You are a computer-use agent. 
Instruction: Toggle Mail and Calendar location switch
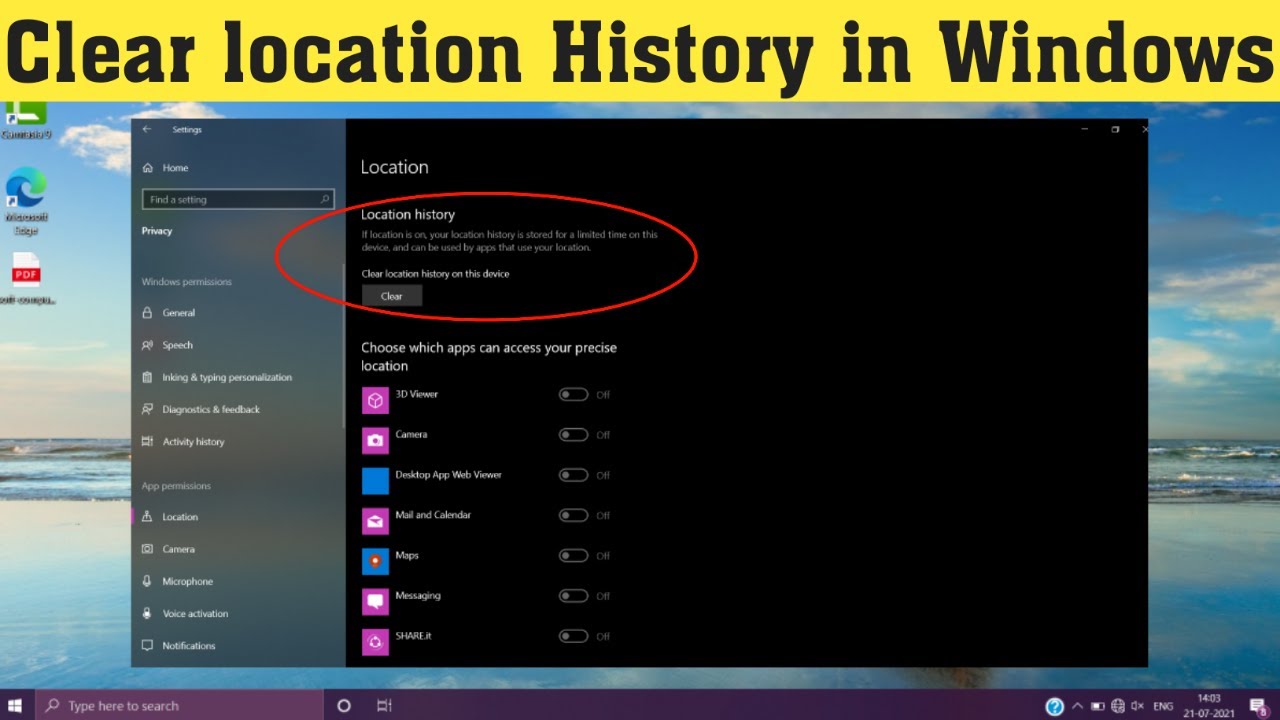573,515
